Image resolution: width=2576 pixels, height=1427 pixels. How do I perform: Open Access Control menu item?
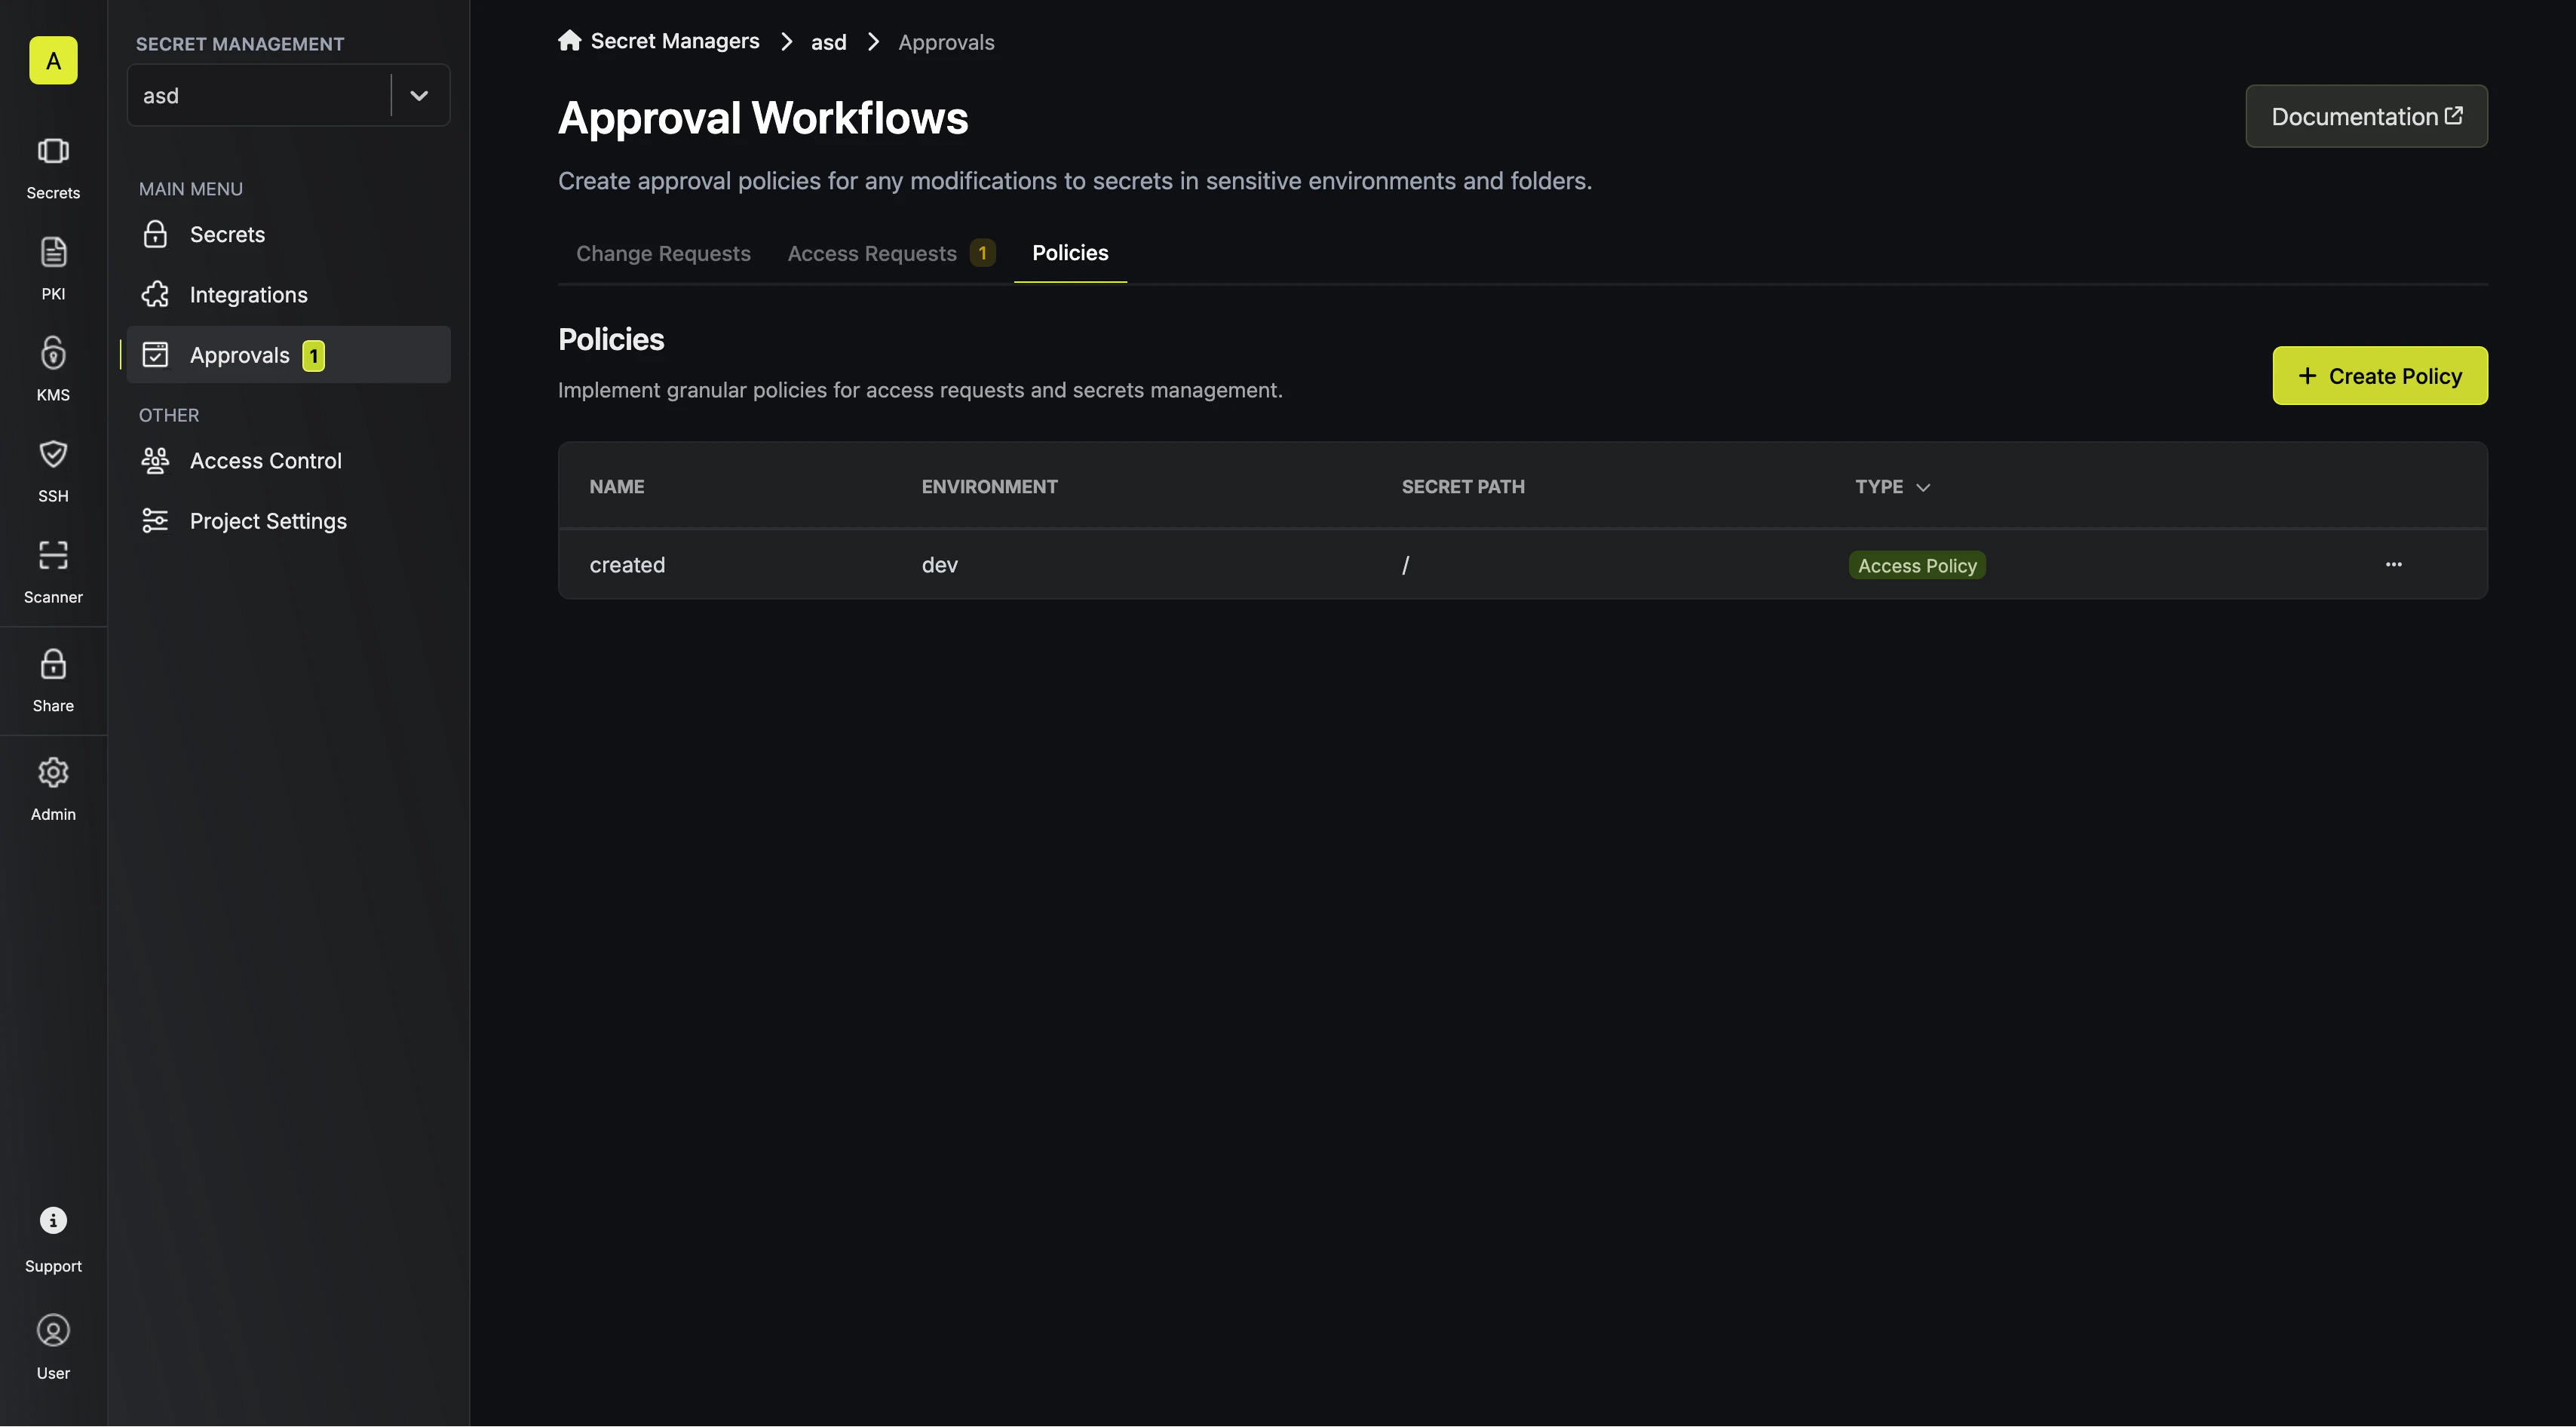click(288, 460)
